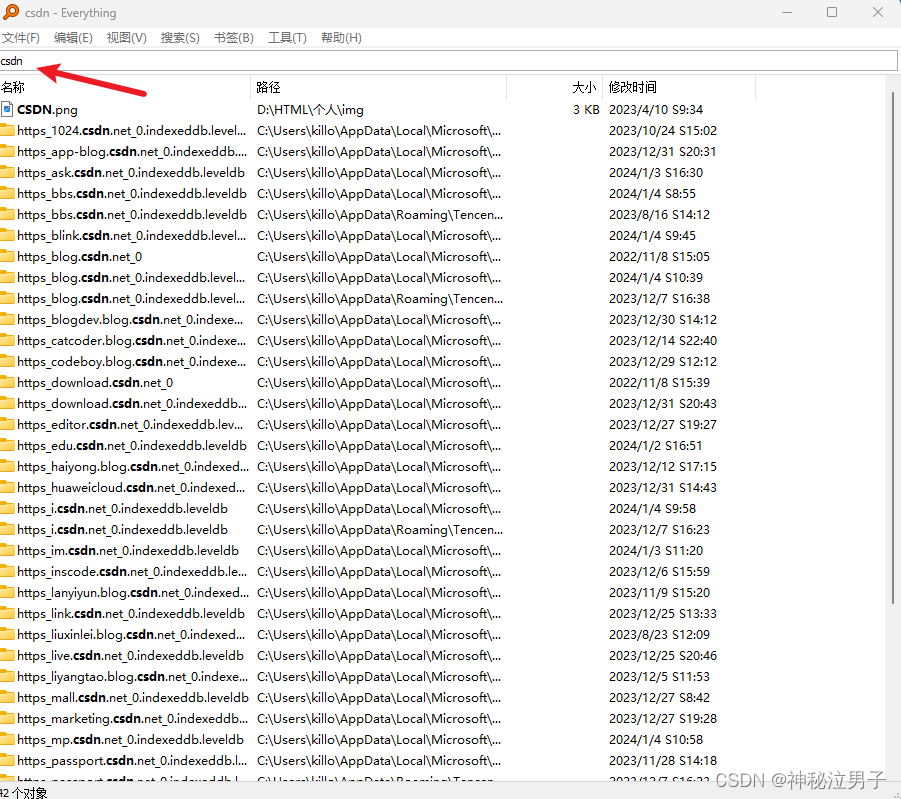This screenshot has width=901, height=799.
Task: Click the date 2024/1/4 S10:58
Action: [656, 739]
